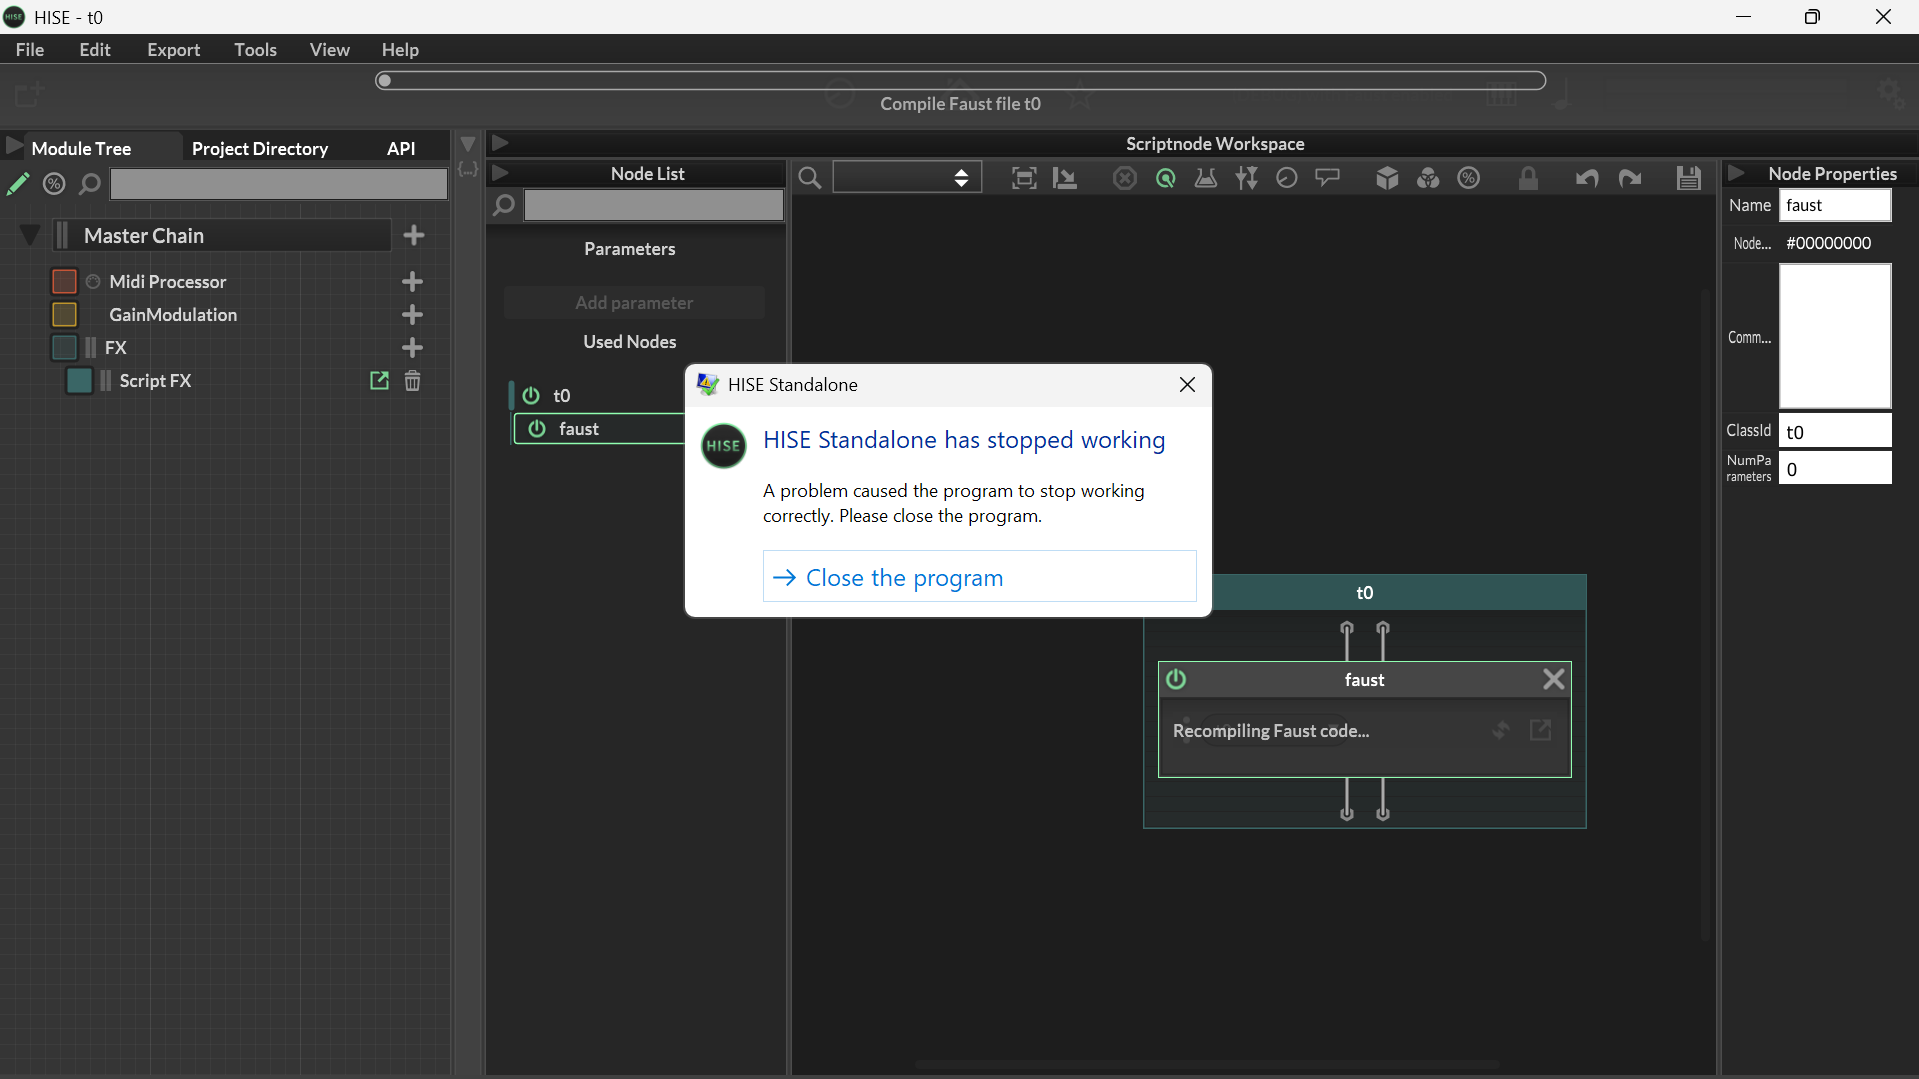Collapse the Master Chain tree triangle
The image size is (1919, 1079).
click(30, 236)
